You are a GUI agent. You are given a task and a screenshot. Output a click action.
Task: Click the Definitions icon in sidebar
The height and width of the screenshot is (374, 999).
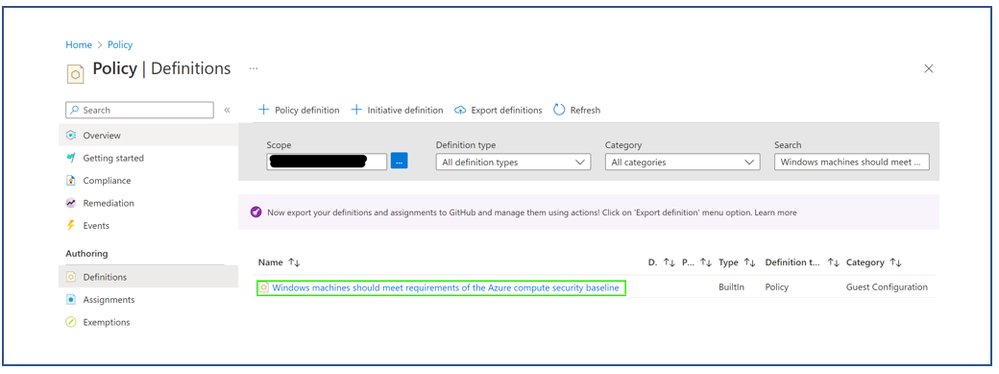tap(71, 277)
